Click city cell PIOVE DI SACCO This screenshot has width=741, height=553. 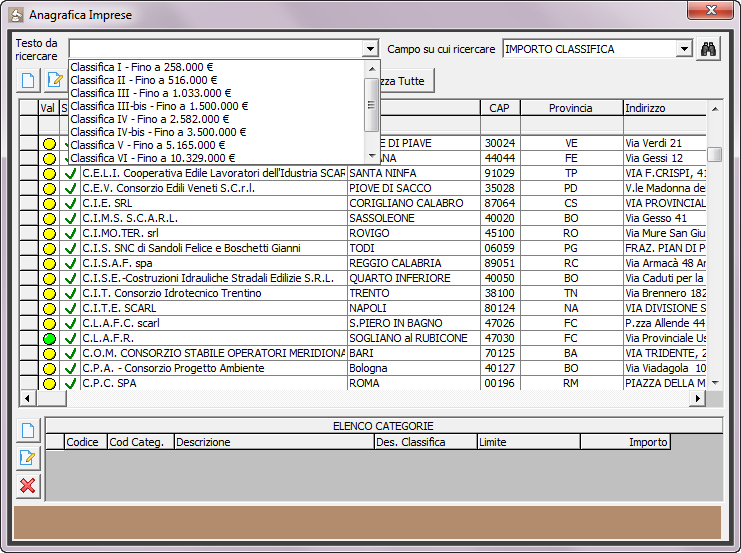pos(414,189)
